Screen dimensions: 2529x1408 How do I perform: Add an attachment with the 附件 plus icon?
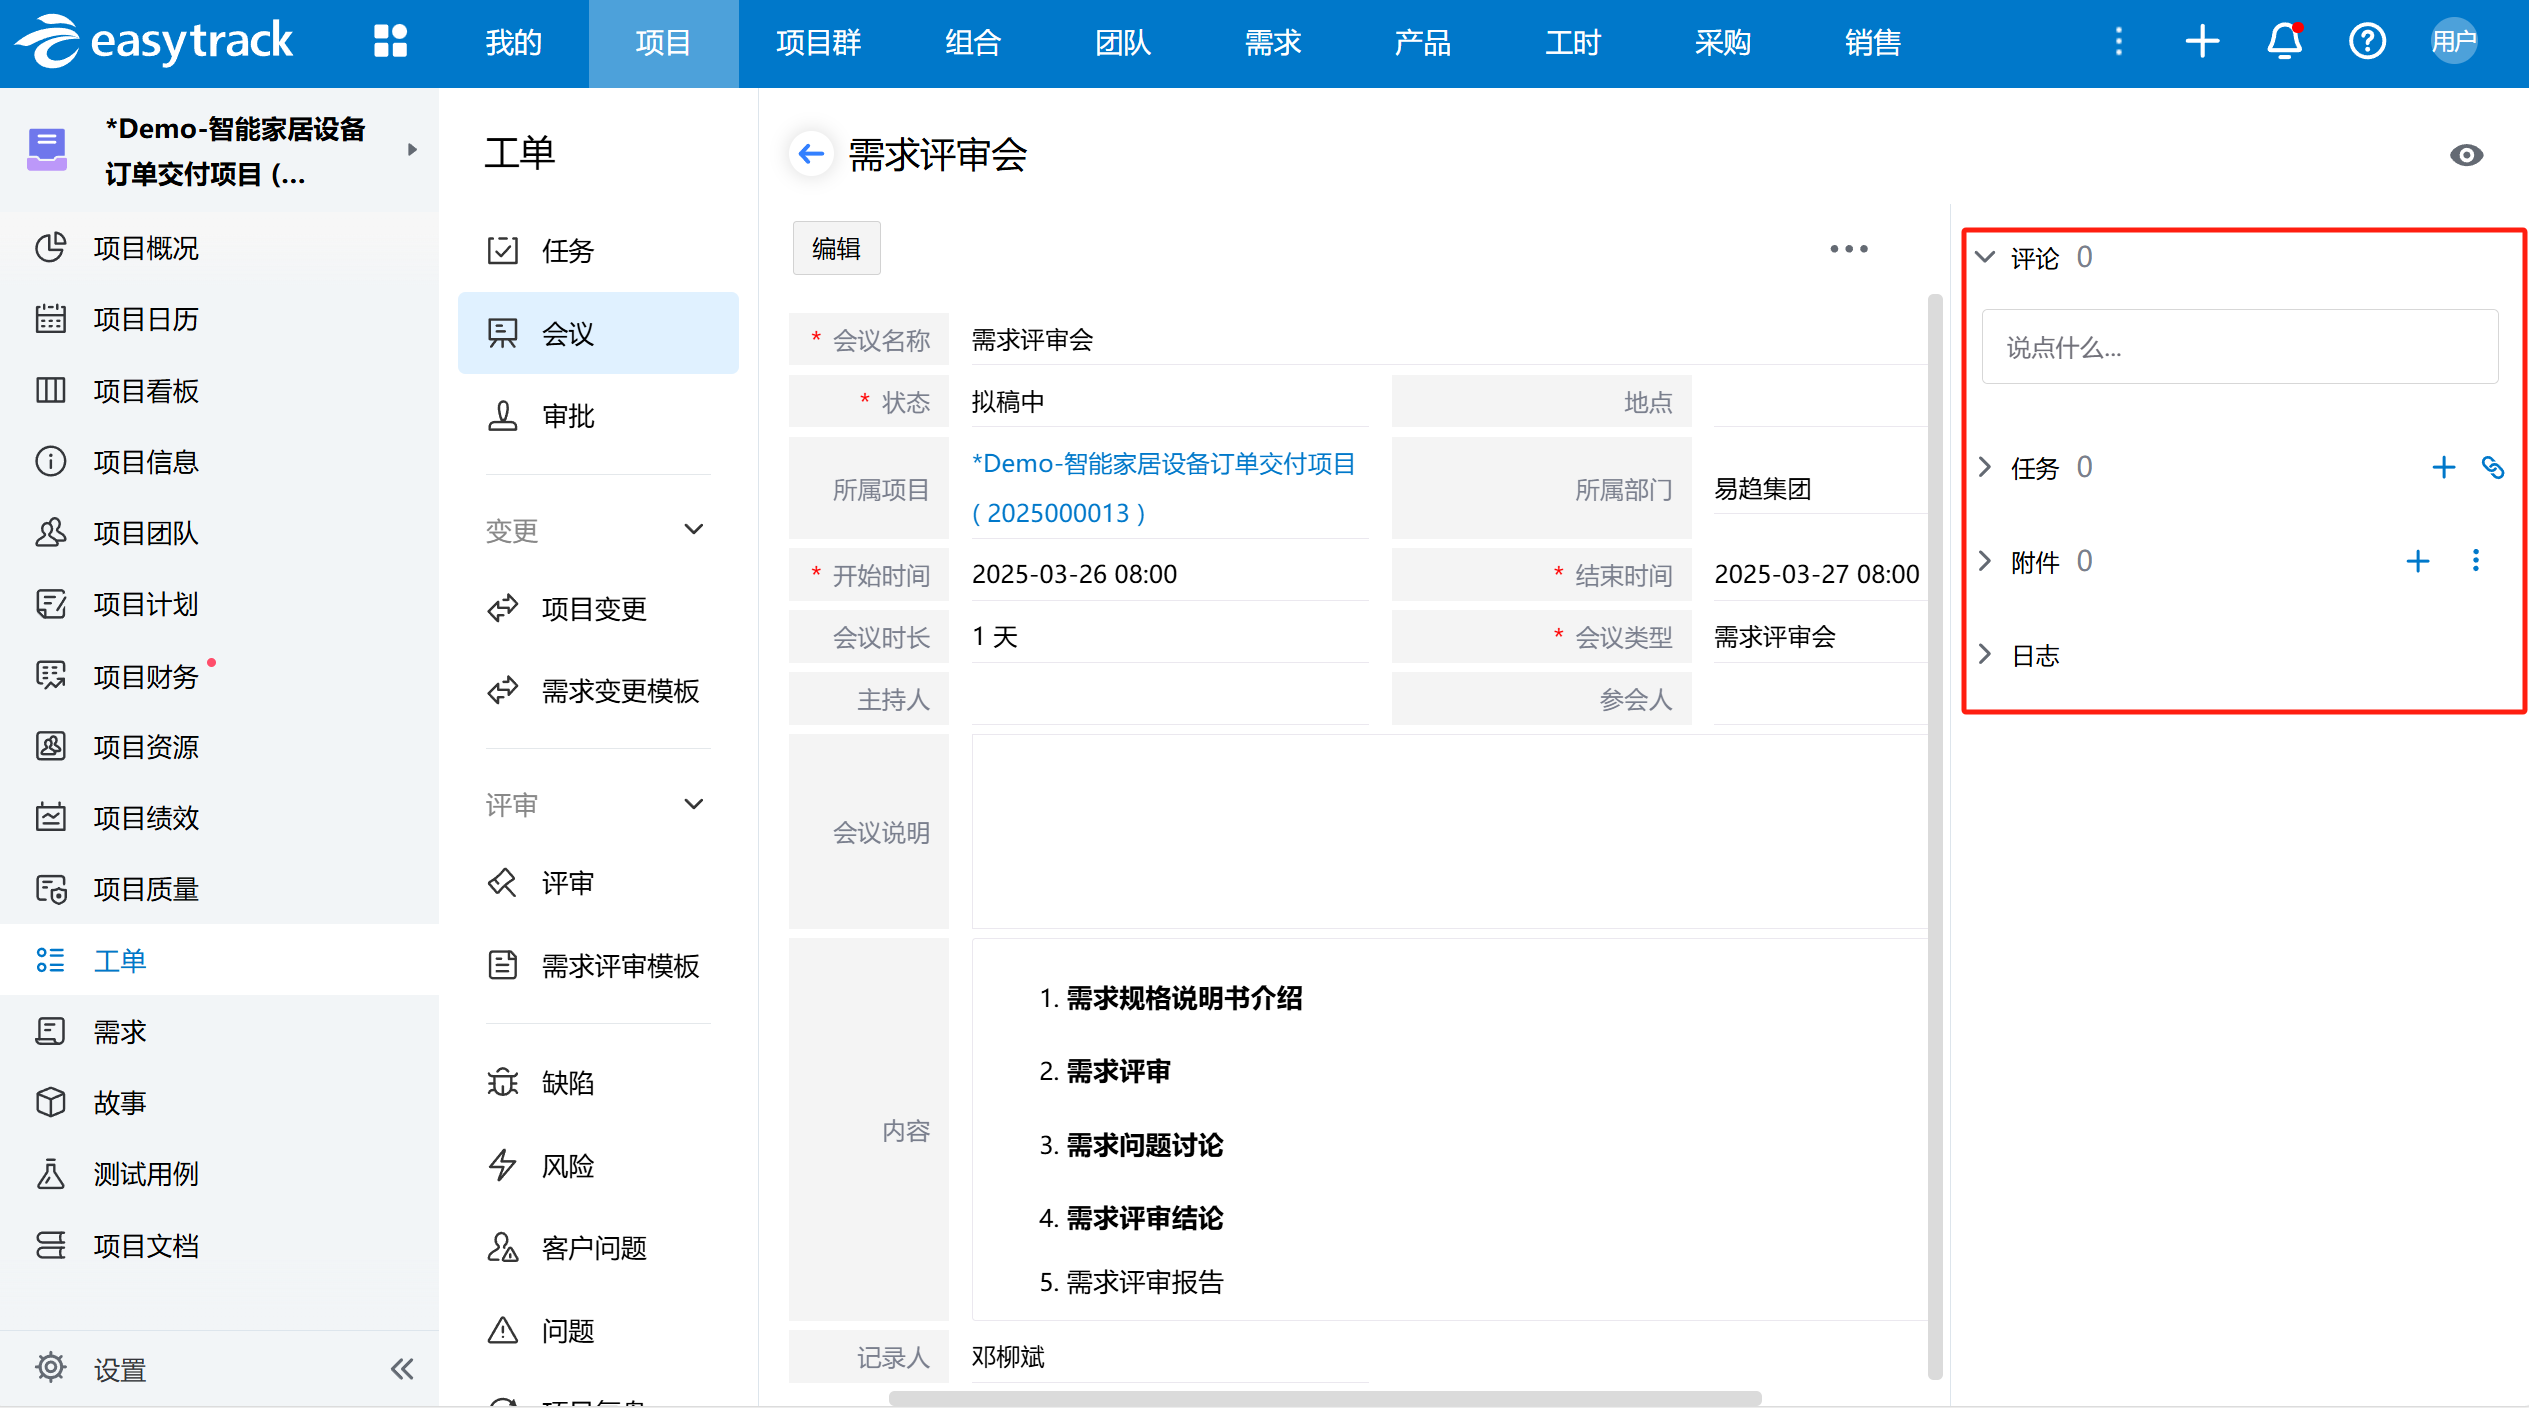coord(2417,561)
